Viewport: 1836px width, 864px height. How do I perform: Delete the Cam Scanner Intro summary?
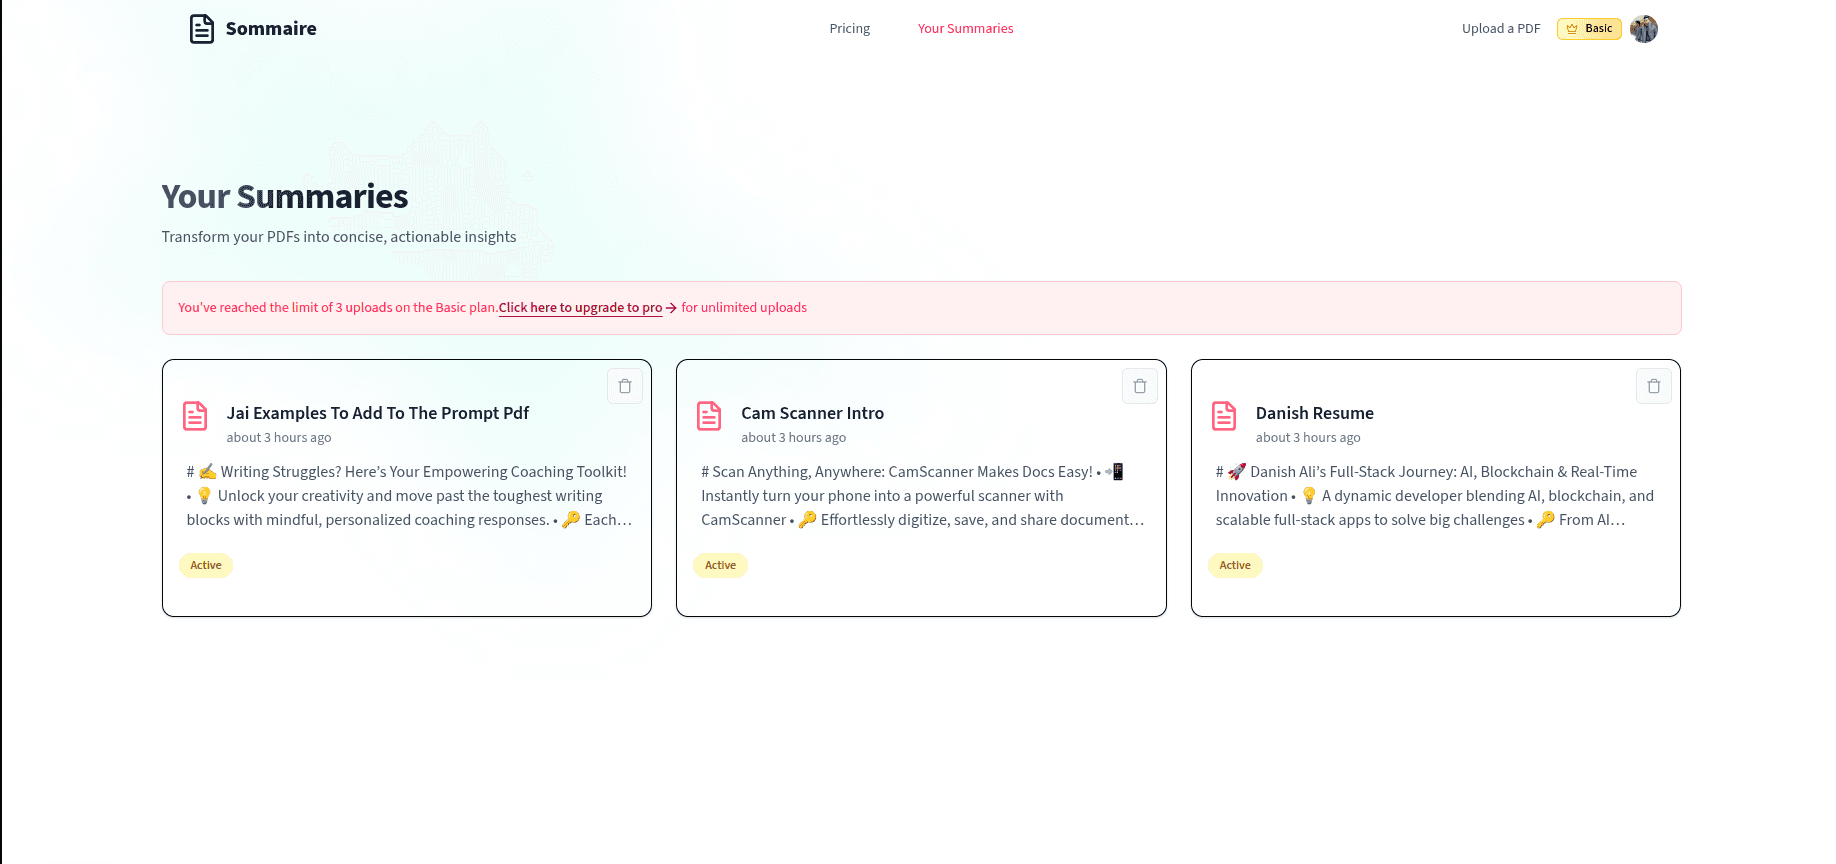point(1139,386)
